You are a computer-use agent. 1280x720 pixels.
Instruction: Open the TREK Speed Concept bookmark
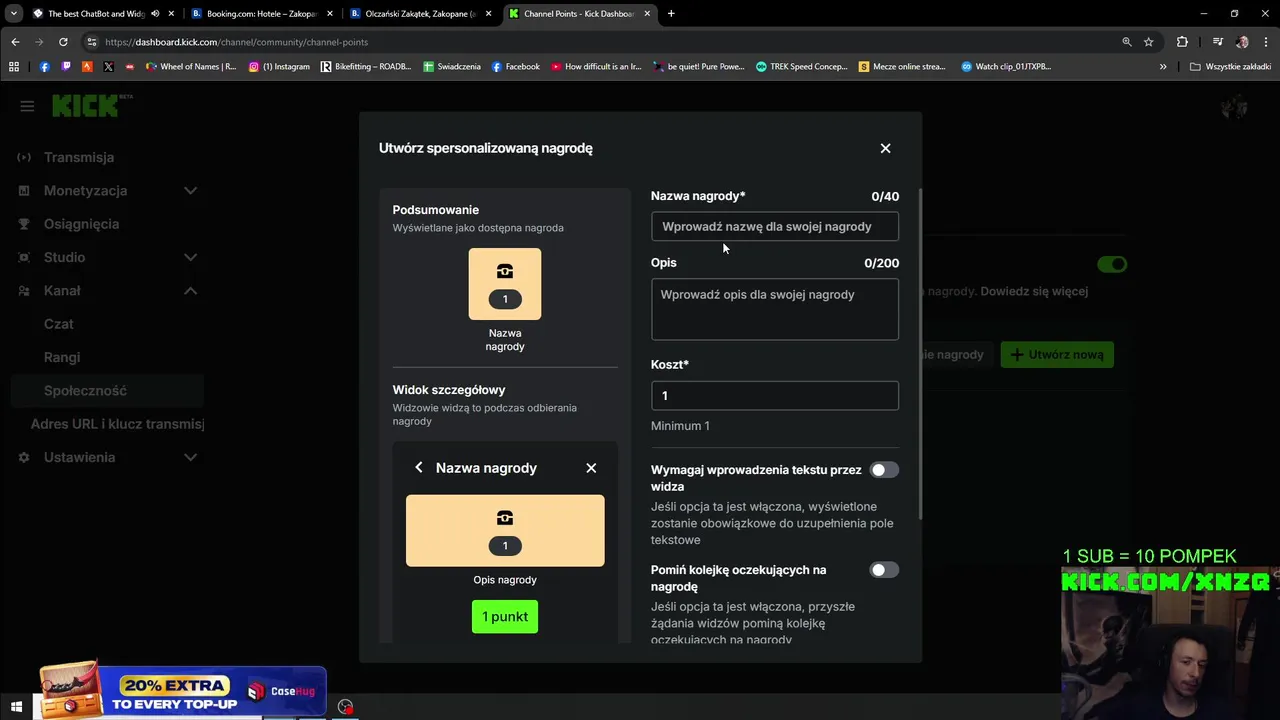(802, 66)
